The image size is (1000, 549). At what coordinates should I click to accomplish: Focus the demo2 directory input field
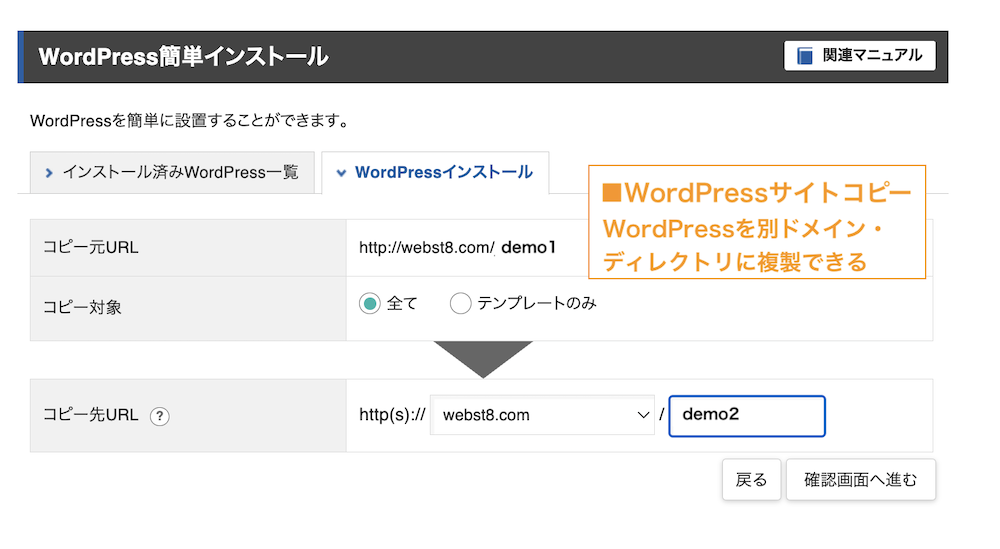click(x=747, y=416)
